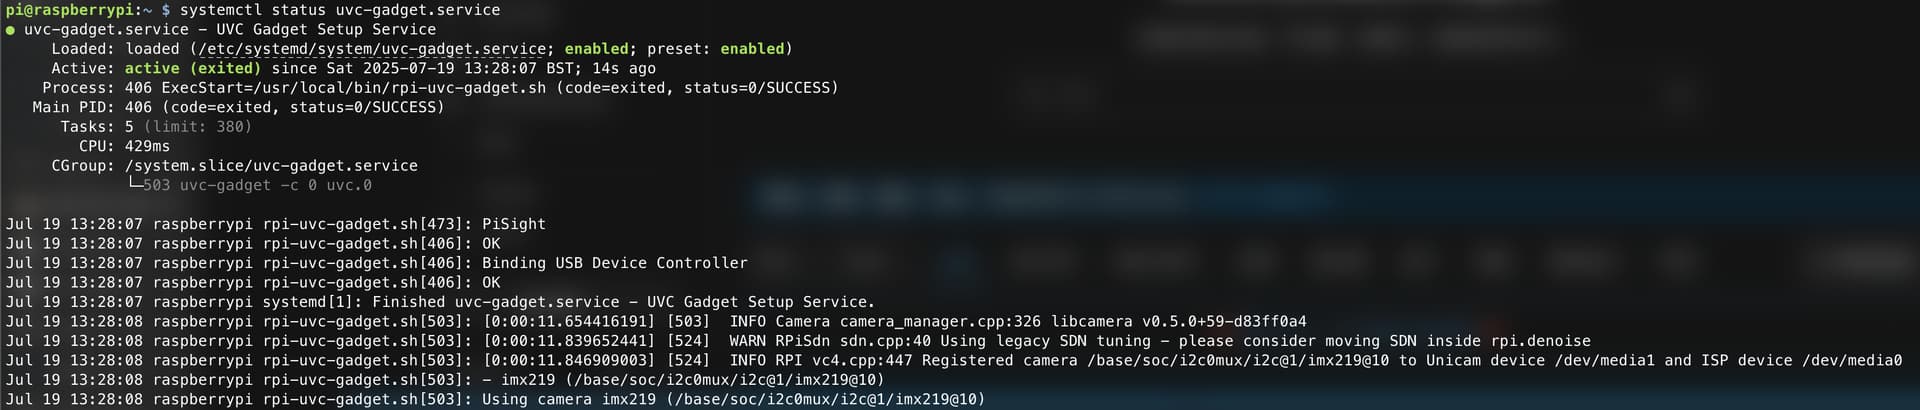The image size is (1920, 410).
Task: Click the 'Using camera imx219' log line
Action: (495, 399)
